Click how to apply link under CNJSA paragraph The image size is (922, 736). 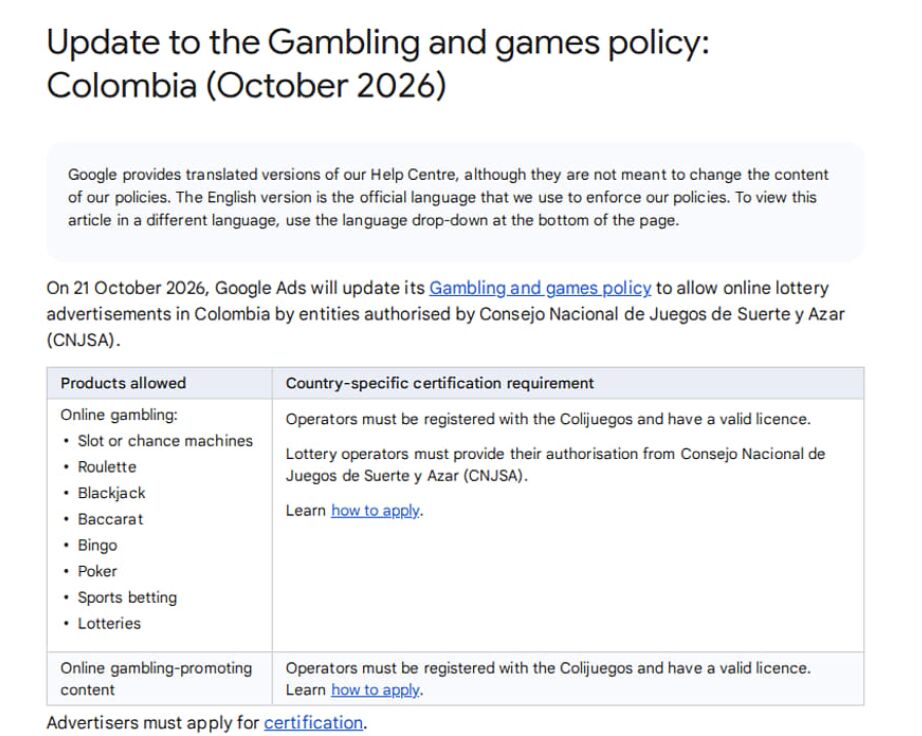point(375,510)
